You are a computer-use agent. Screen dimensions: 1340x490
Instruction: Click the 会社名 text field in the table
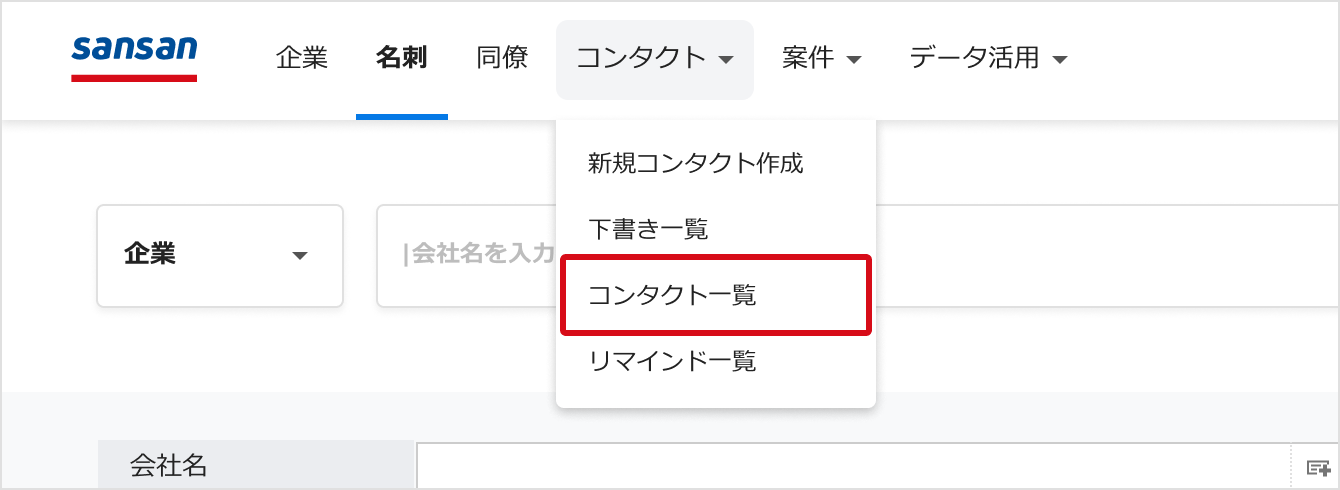[853, 466]
